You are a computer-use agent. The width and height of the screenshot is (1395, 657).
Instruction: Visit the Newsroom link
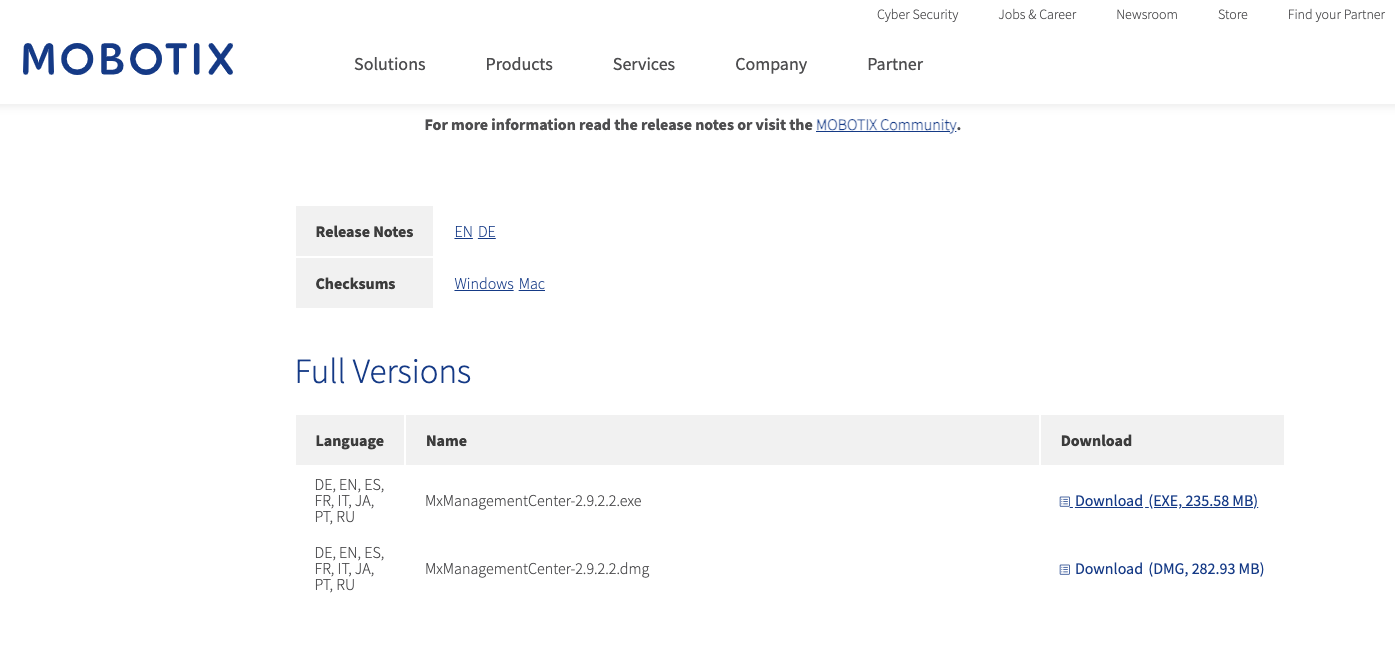point(1147,14)
